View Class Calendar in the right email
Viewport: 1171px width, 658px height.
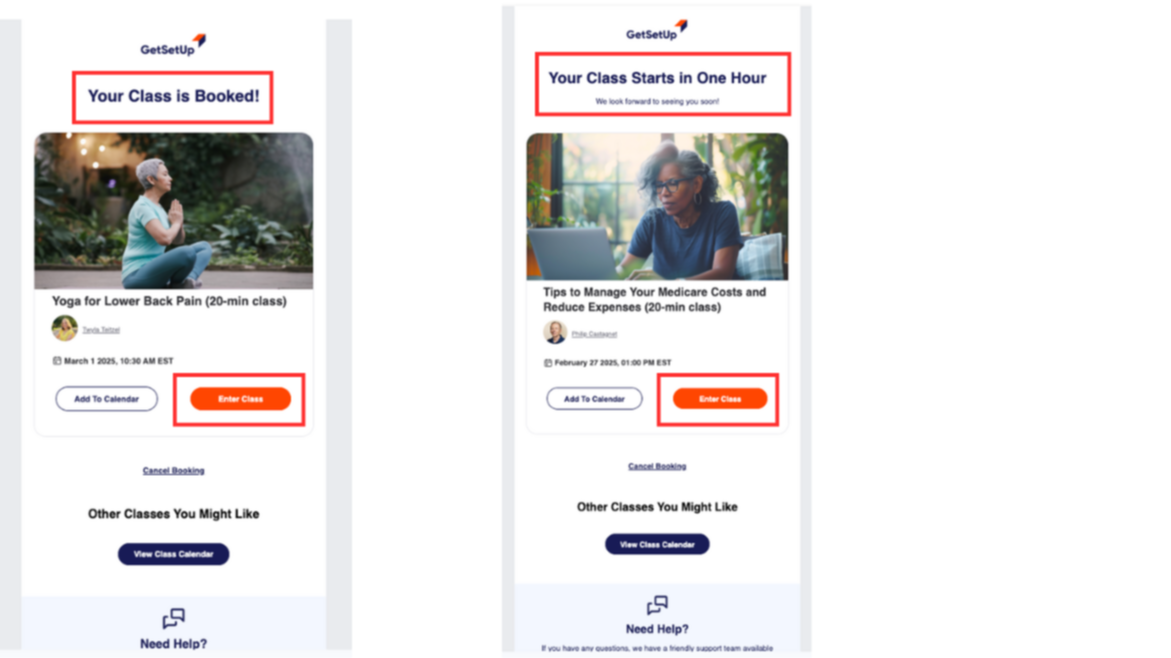click(657, 544)
